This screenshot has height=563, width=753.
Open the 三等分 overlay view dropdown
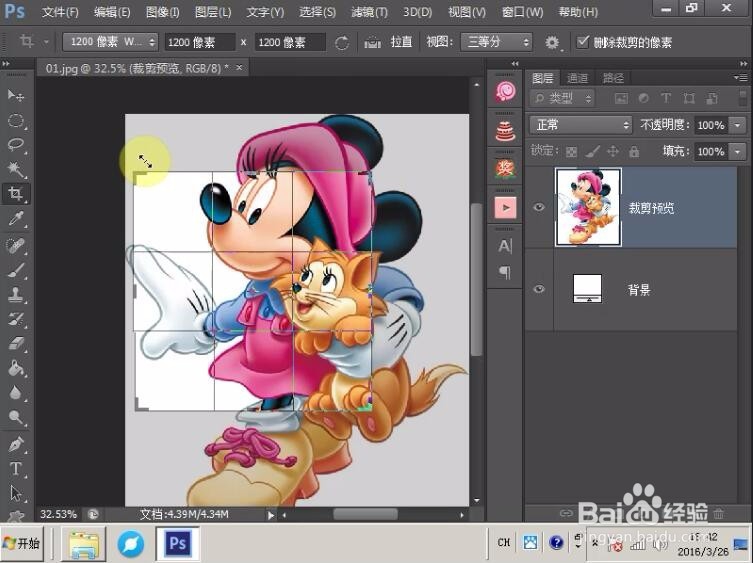click(x=497, y=42)
